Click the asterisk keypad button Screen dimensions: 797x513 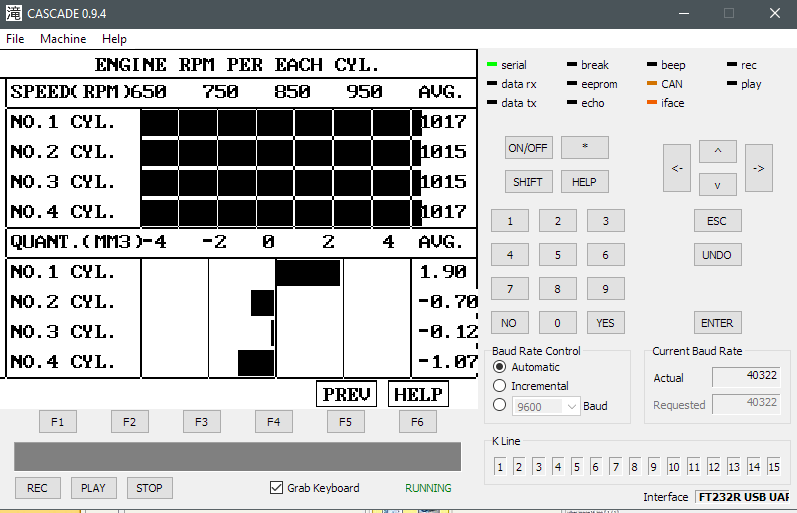point(584,147)
